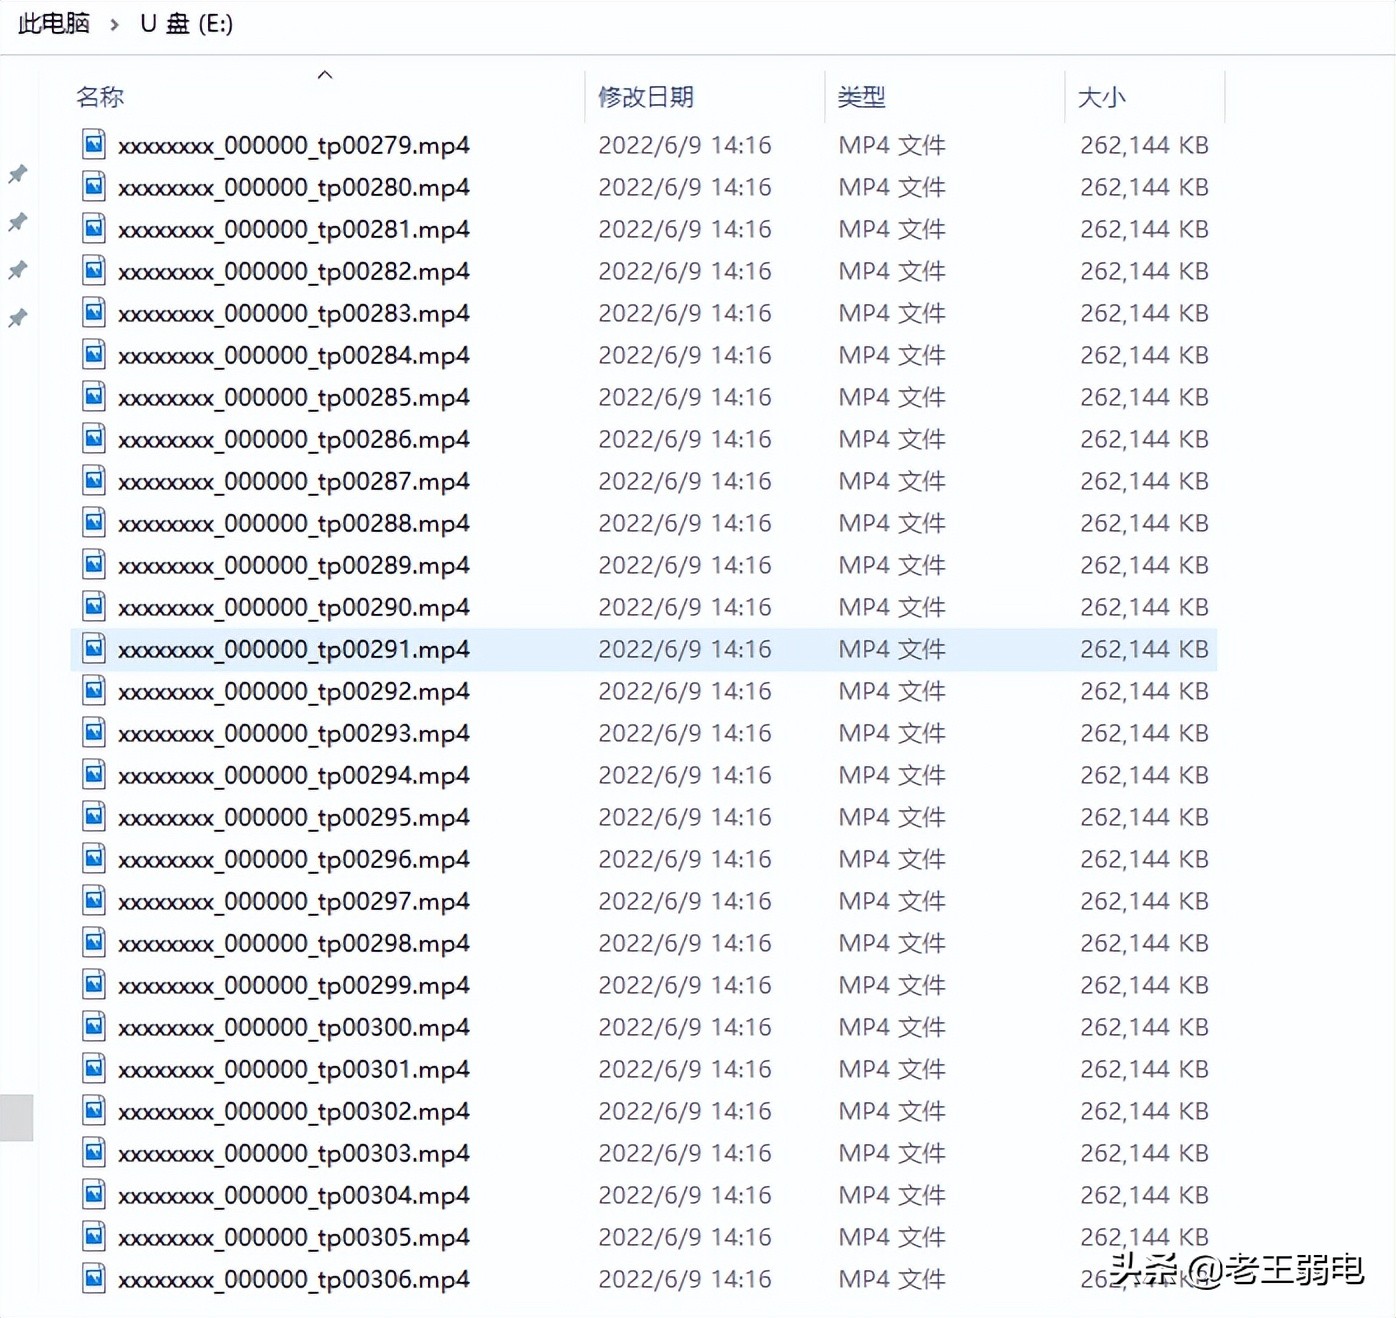Image resolution: width=1396 pixels, height=1318 pixels.
Task: Click the file icon next to tp00288.mp4
Action: (x=93, y=523)
